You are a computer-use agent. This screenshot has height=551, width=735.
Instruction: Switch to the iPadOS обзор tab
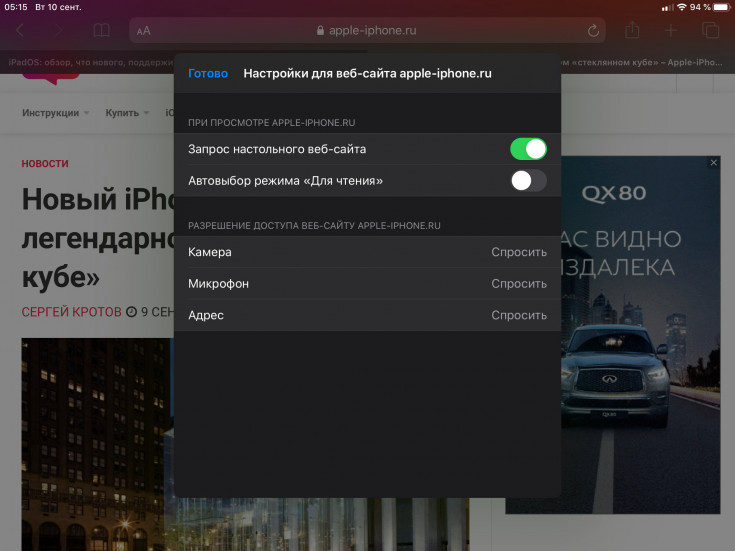90,62
